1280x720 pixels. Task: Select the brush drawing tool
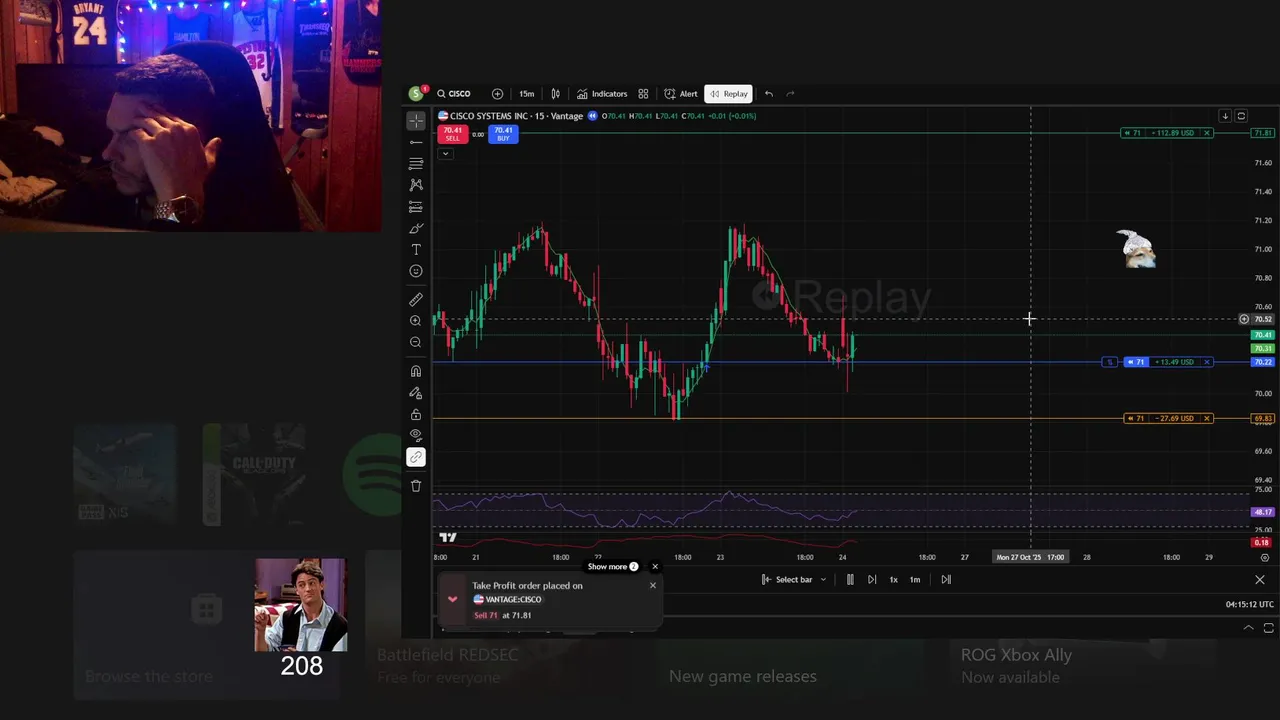[416, 229]
